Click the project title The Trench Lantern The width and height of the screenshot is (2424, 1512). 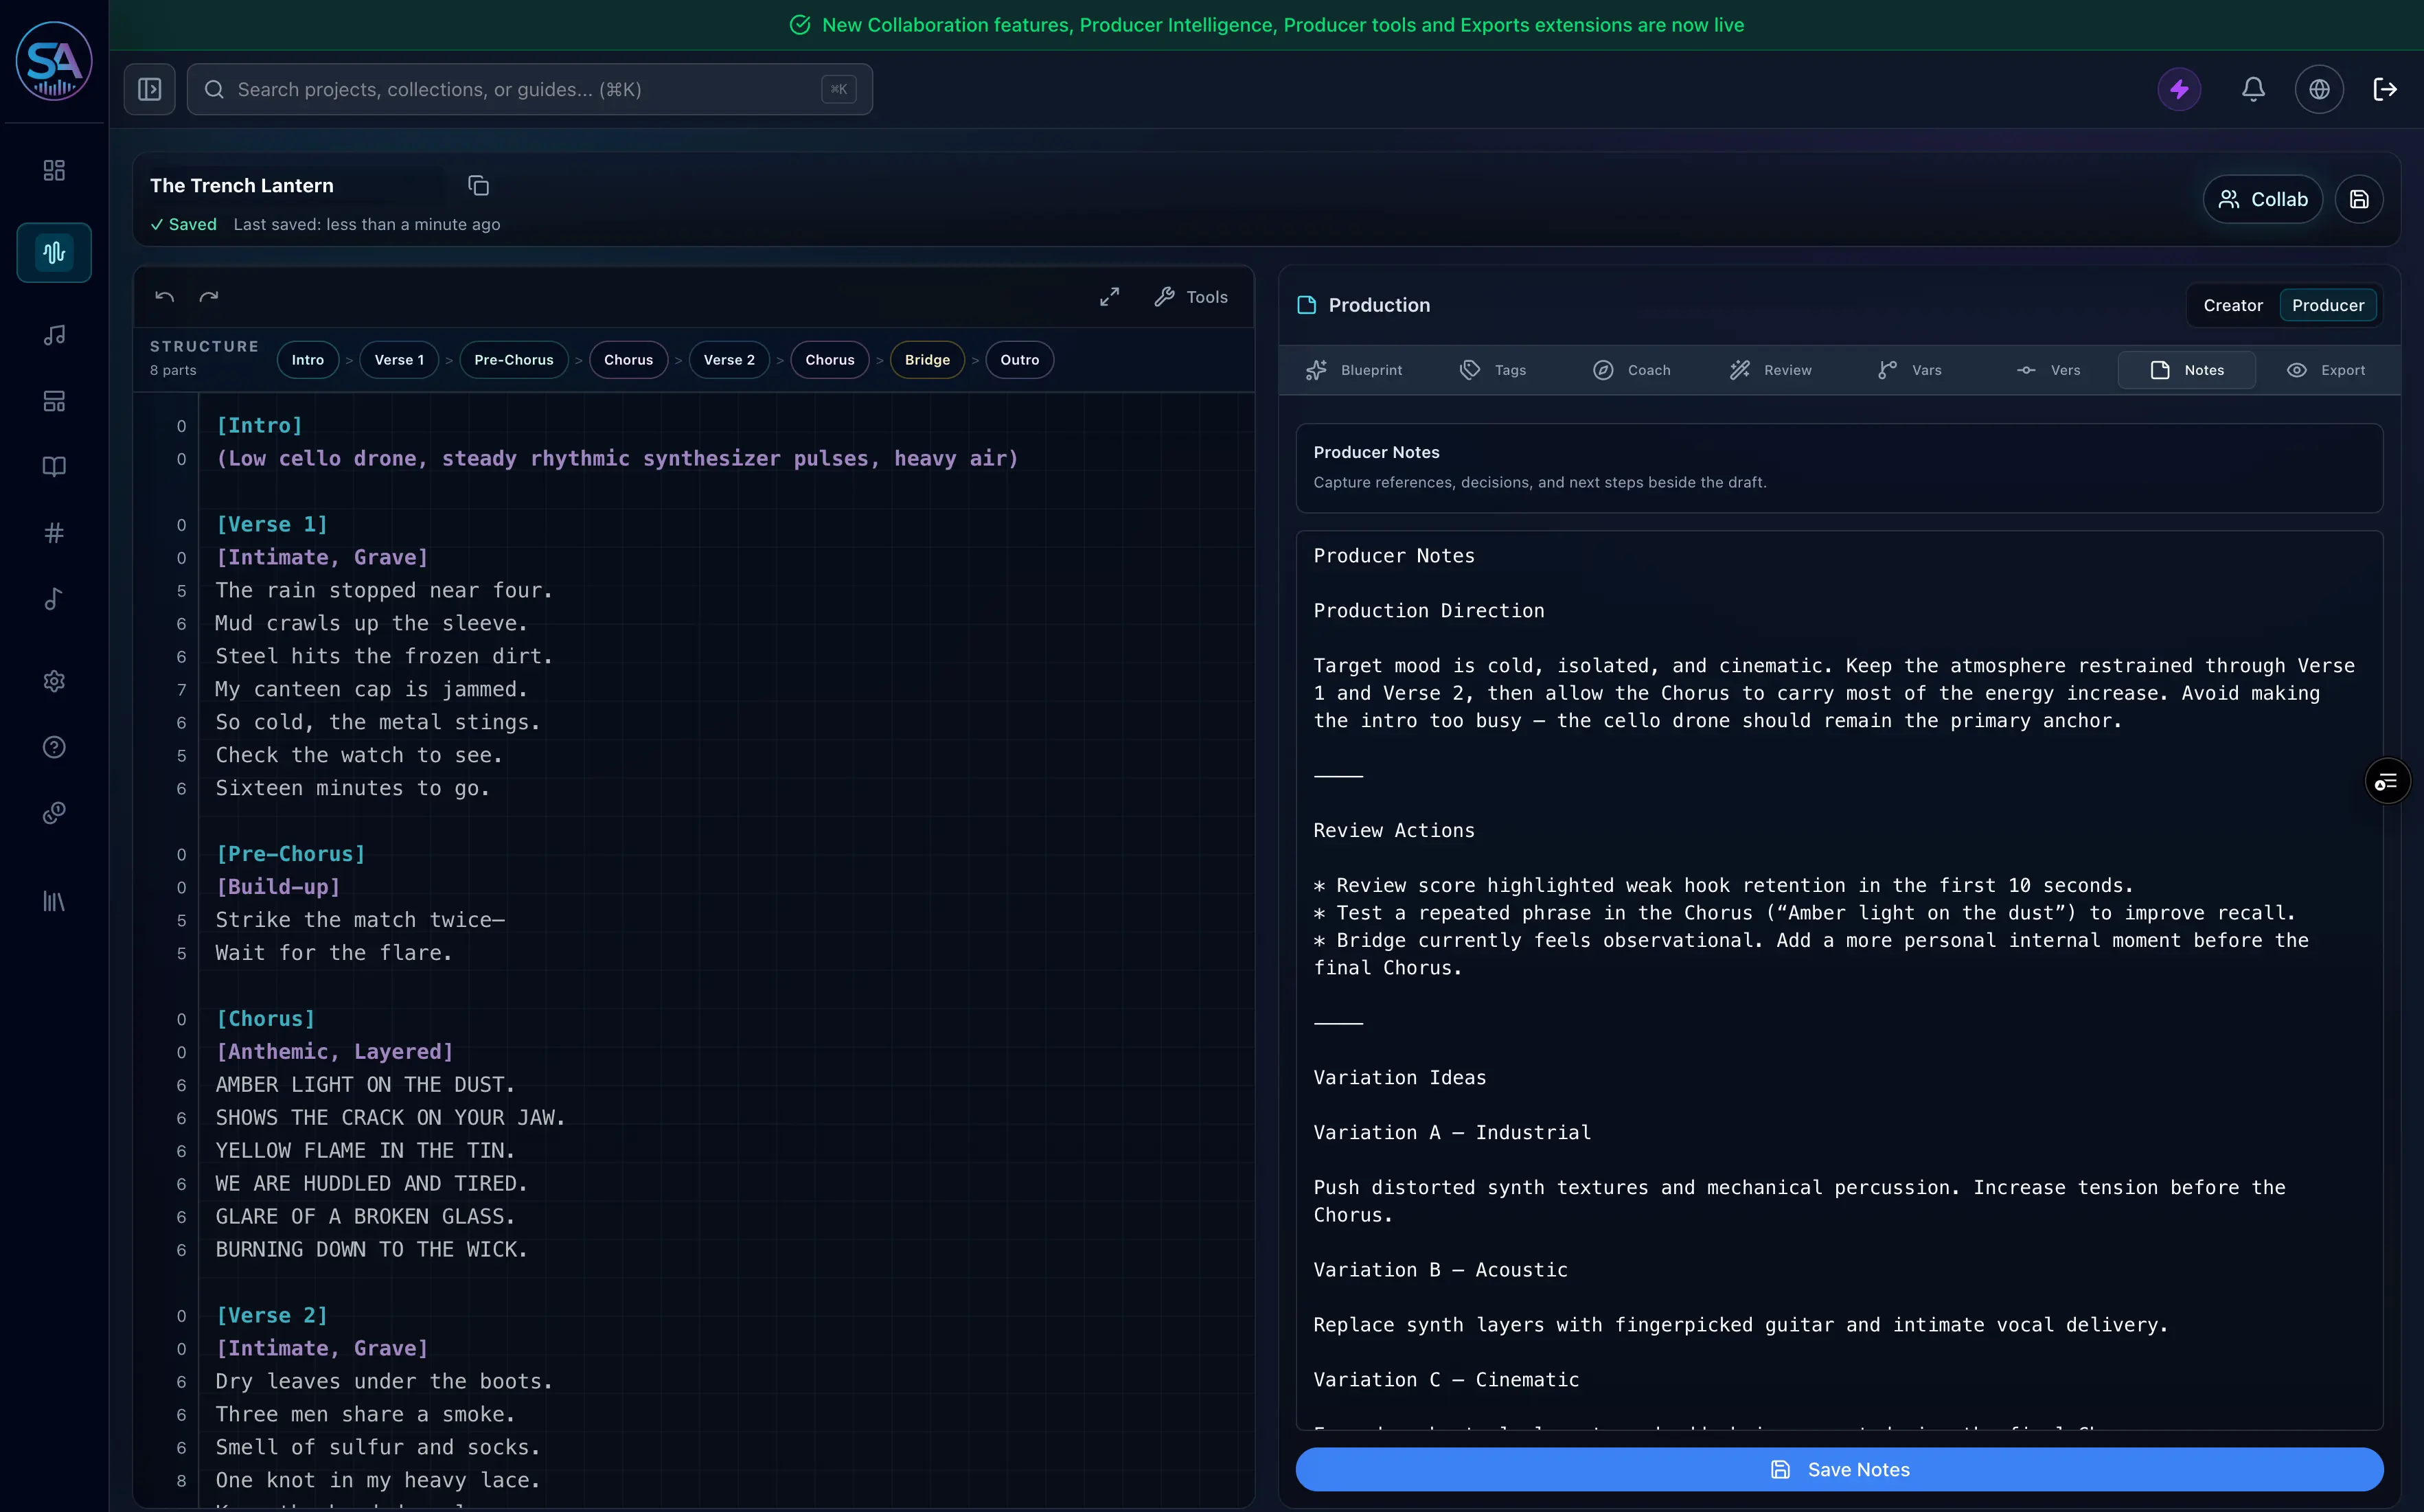(x=242, y=186)
